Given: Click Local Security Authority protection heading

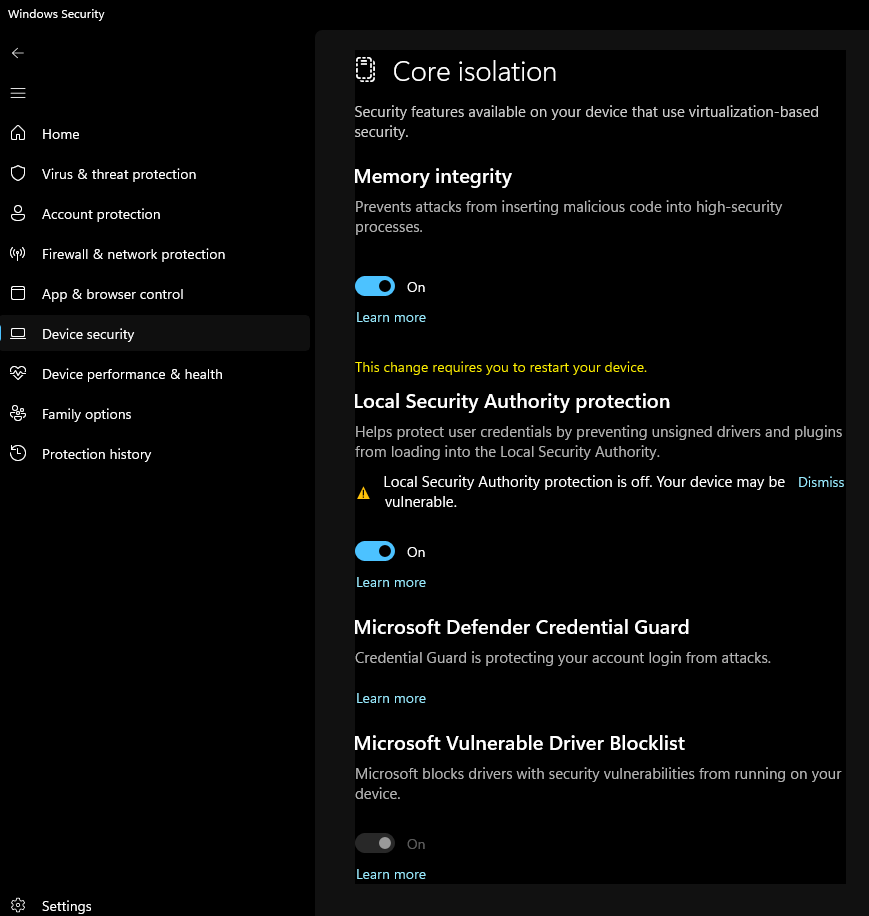Looking at the screenshot, I should [512, 401].
